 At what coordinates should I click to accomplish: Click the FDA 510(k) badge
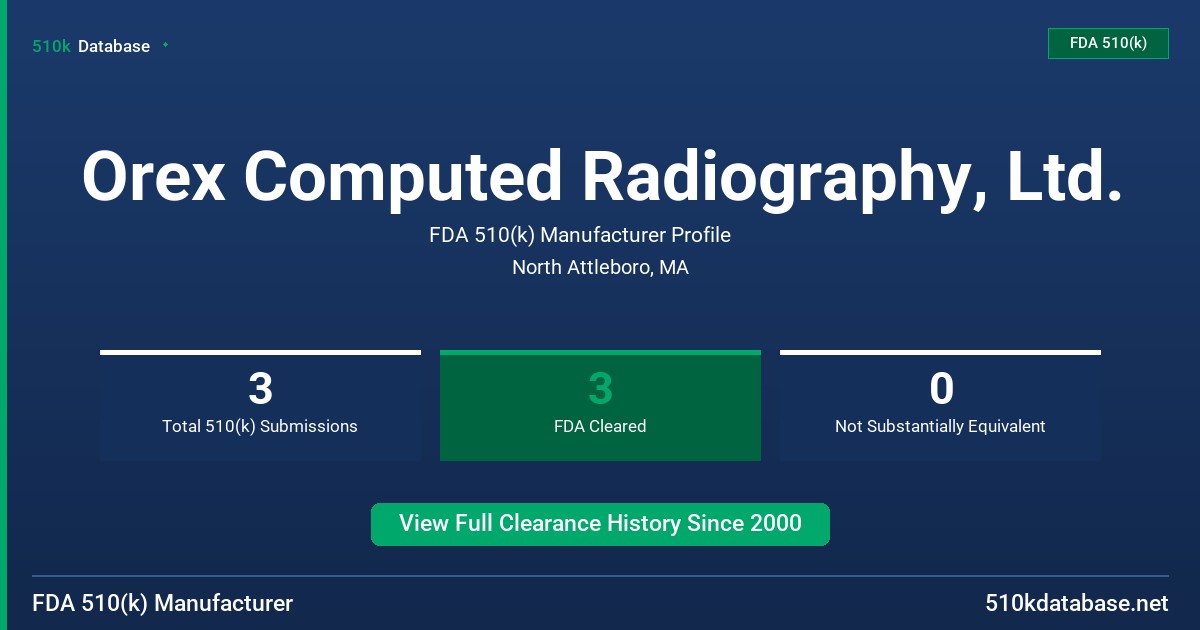[x=1108, y=43]
